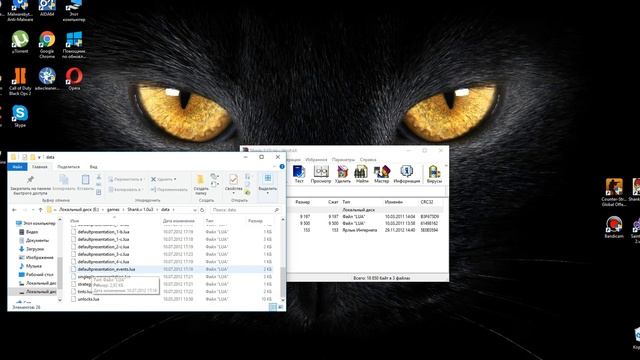Select the Opera desktop icon

coord(74,78)
